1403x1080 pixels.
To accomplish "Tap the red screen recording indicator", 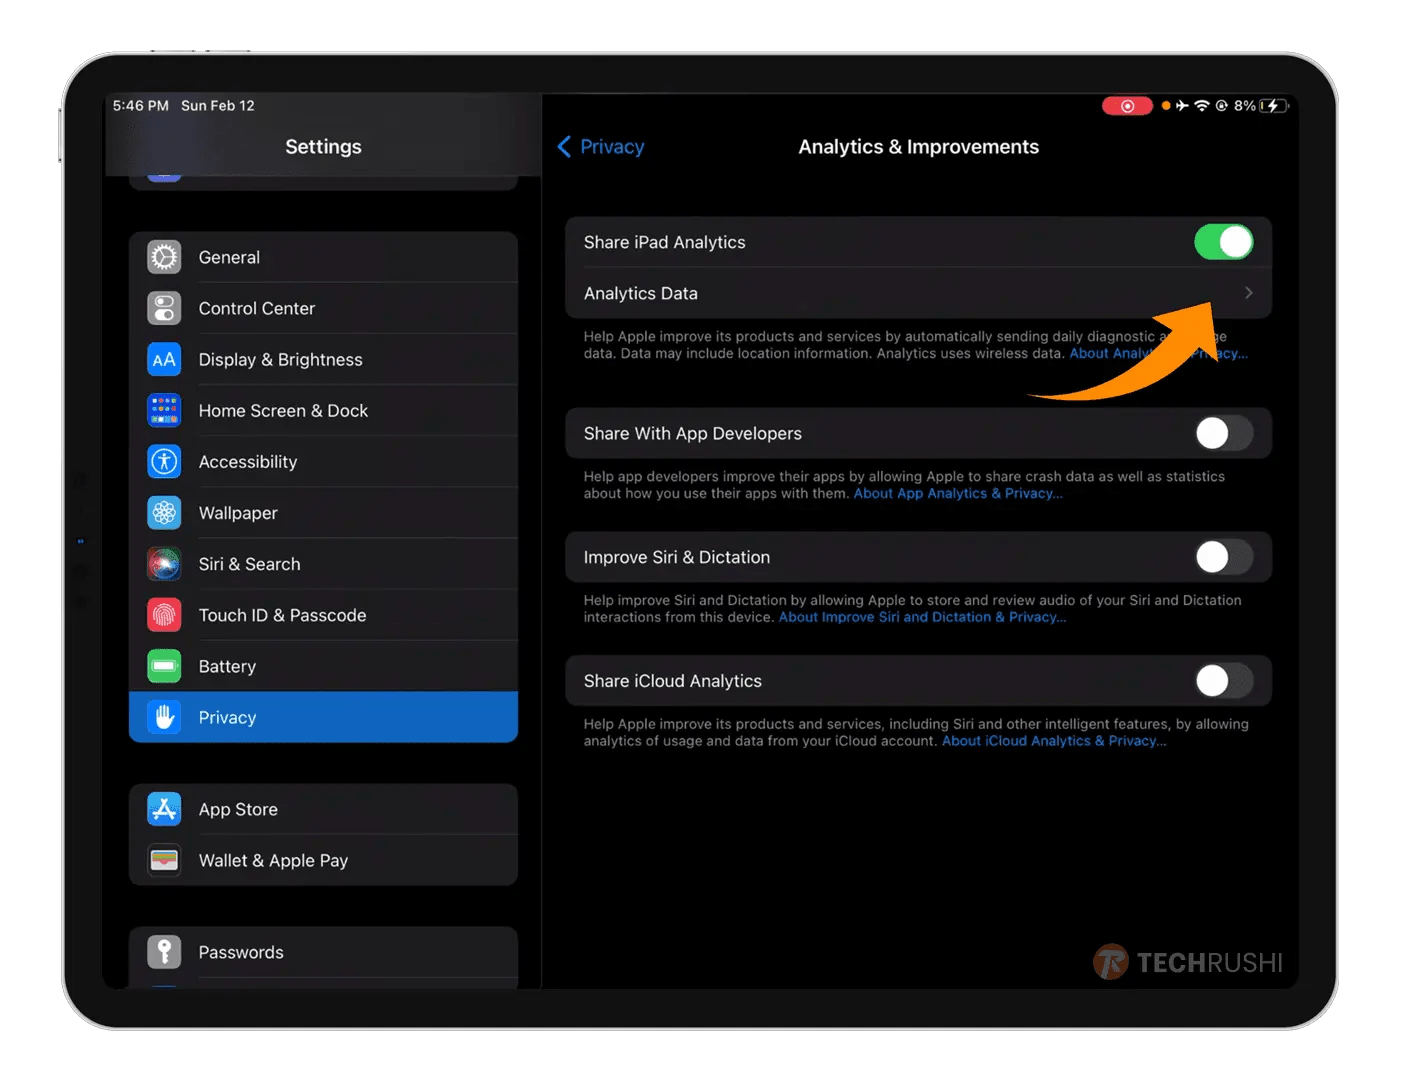I will (1127, 105).
